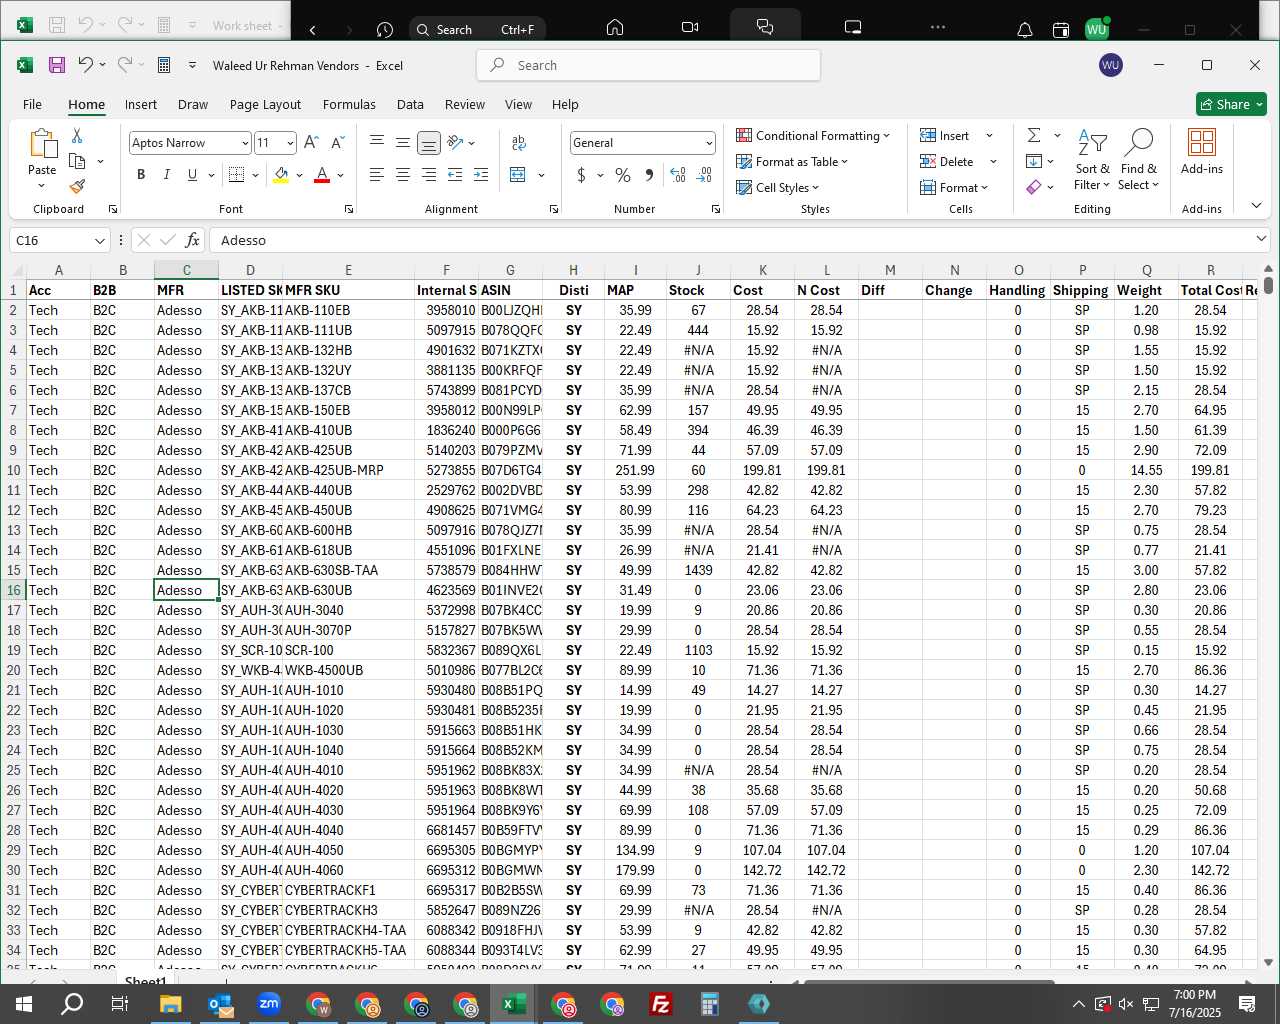1280x1024 pixels.
Task: Switch to Insert tab
Action: click(141, 104)
